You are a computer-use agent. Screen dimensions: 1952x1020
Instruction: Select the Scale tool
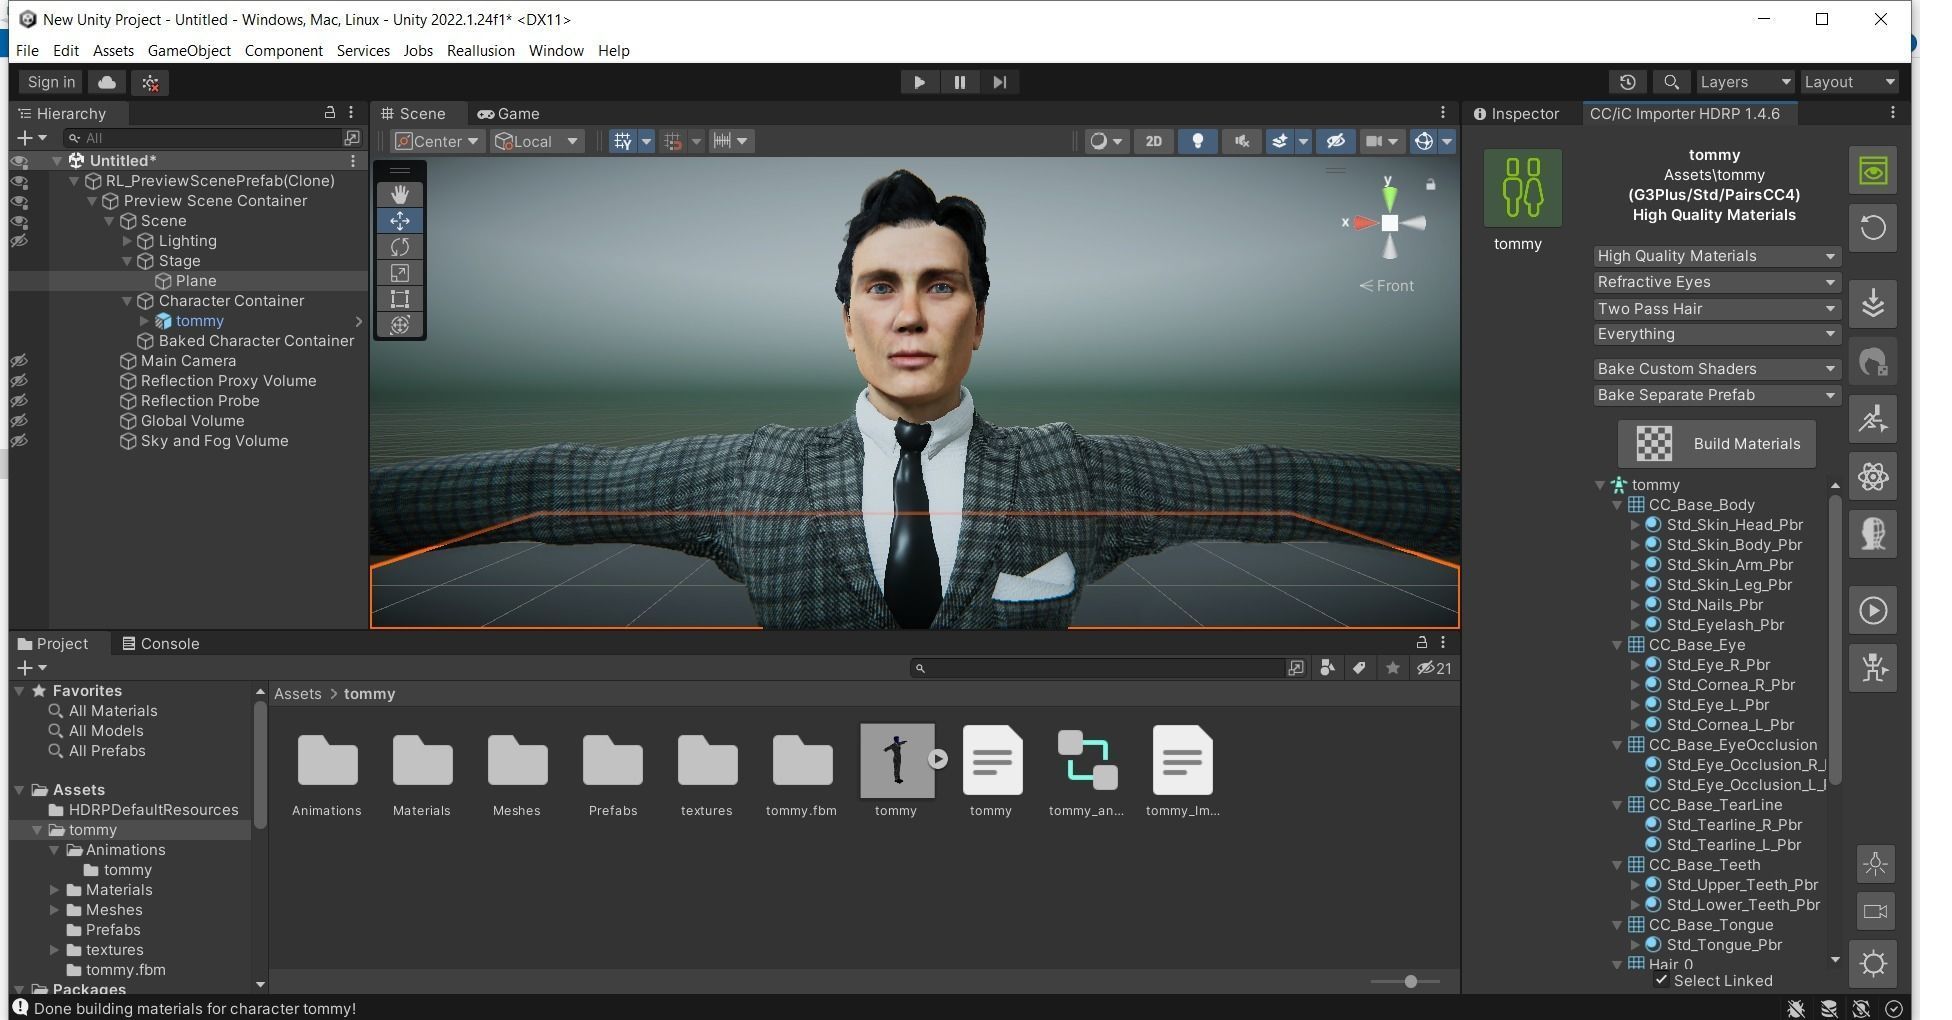coord(400,272)
